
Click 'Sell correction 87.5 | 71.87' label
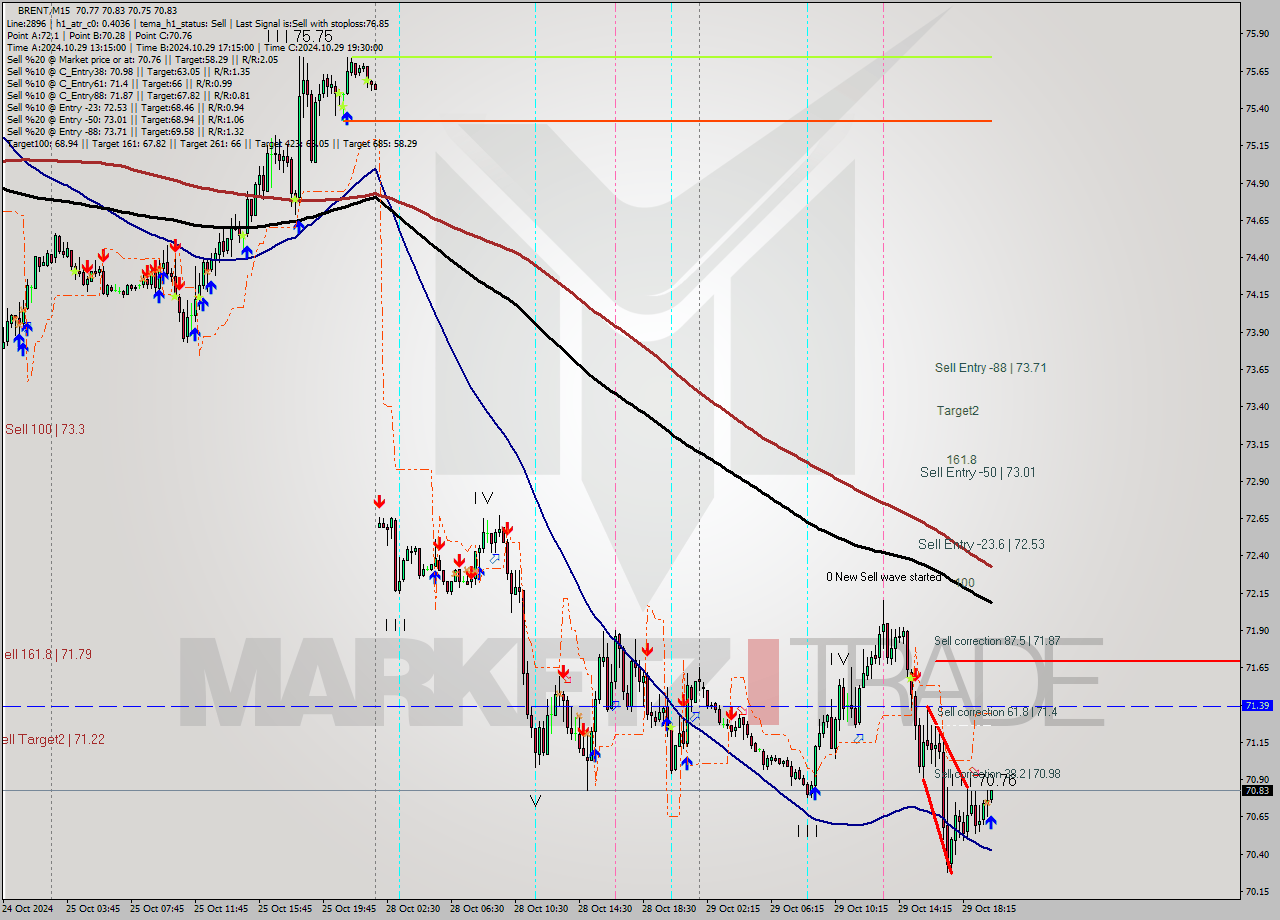click(997, 641)
